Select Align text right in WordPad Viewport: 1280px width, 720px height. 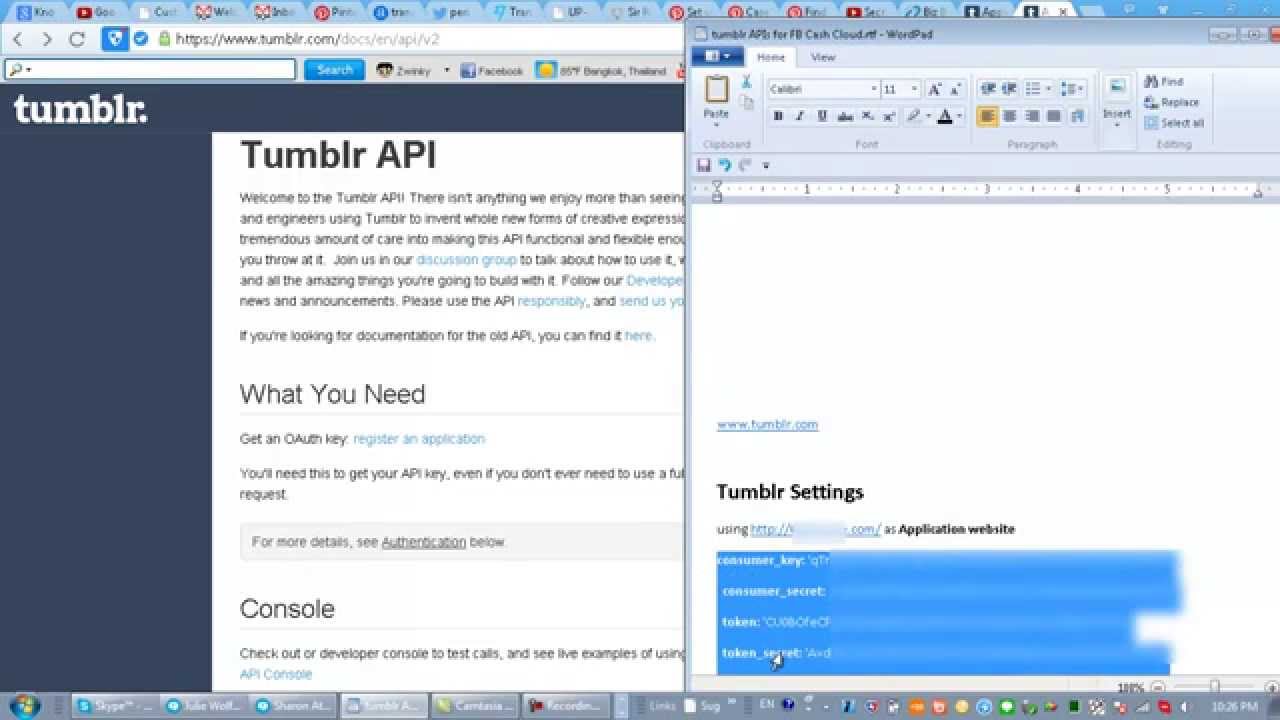click(x=1031, y=116)
